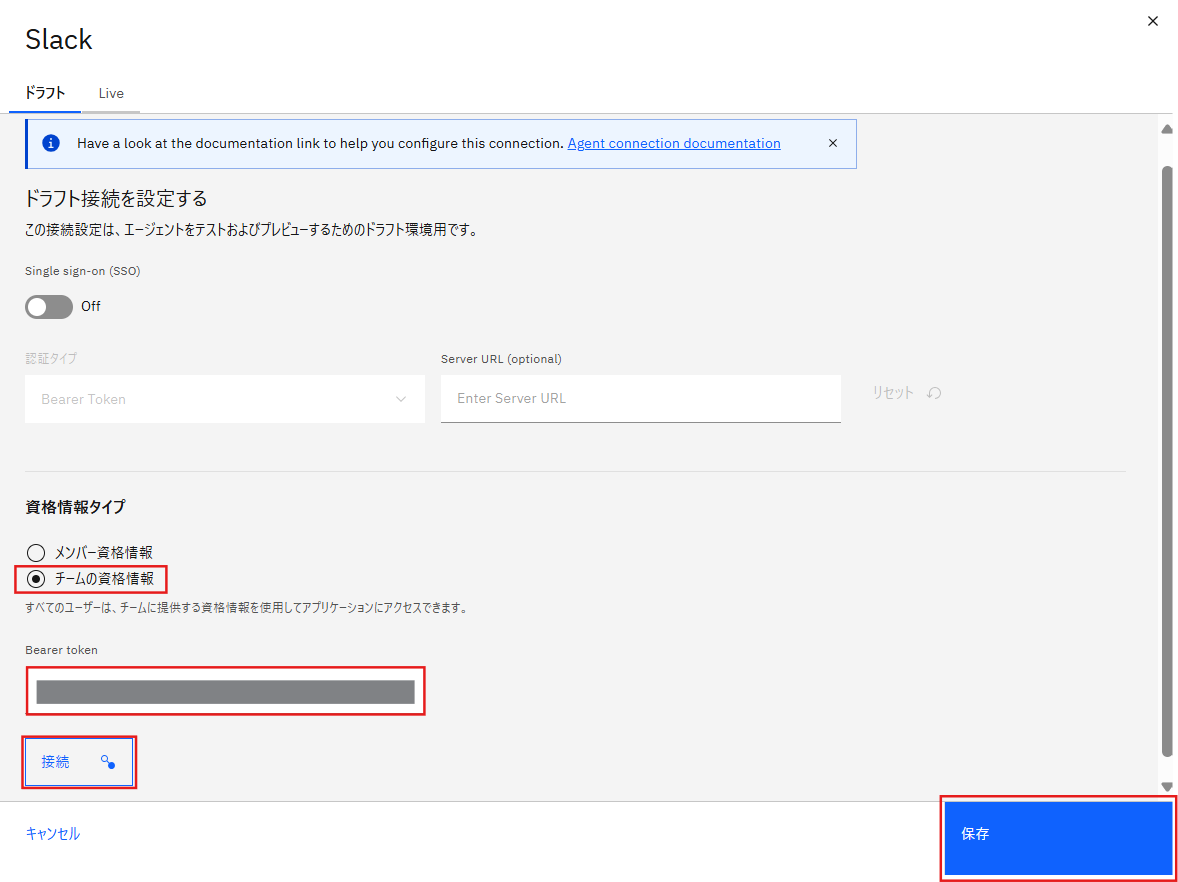Screen dimensions: 1178x882
Task: Open the 認証タイプ Bearer Token dropdown
Action: 225,399
